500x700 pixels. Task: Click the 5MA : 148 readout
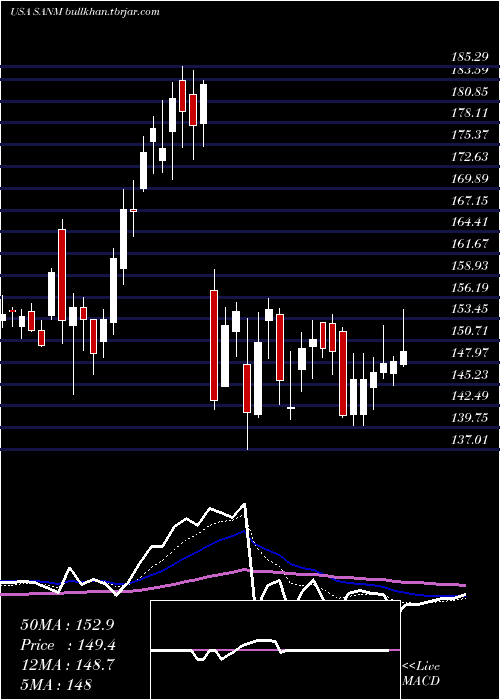click(x=56, y=684)
